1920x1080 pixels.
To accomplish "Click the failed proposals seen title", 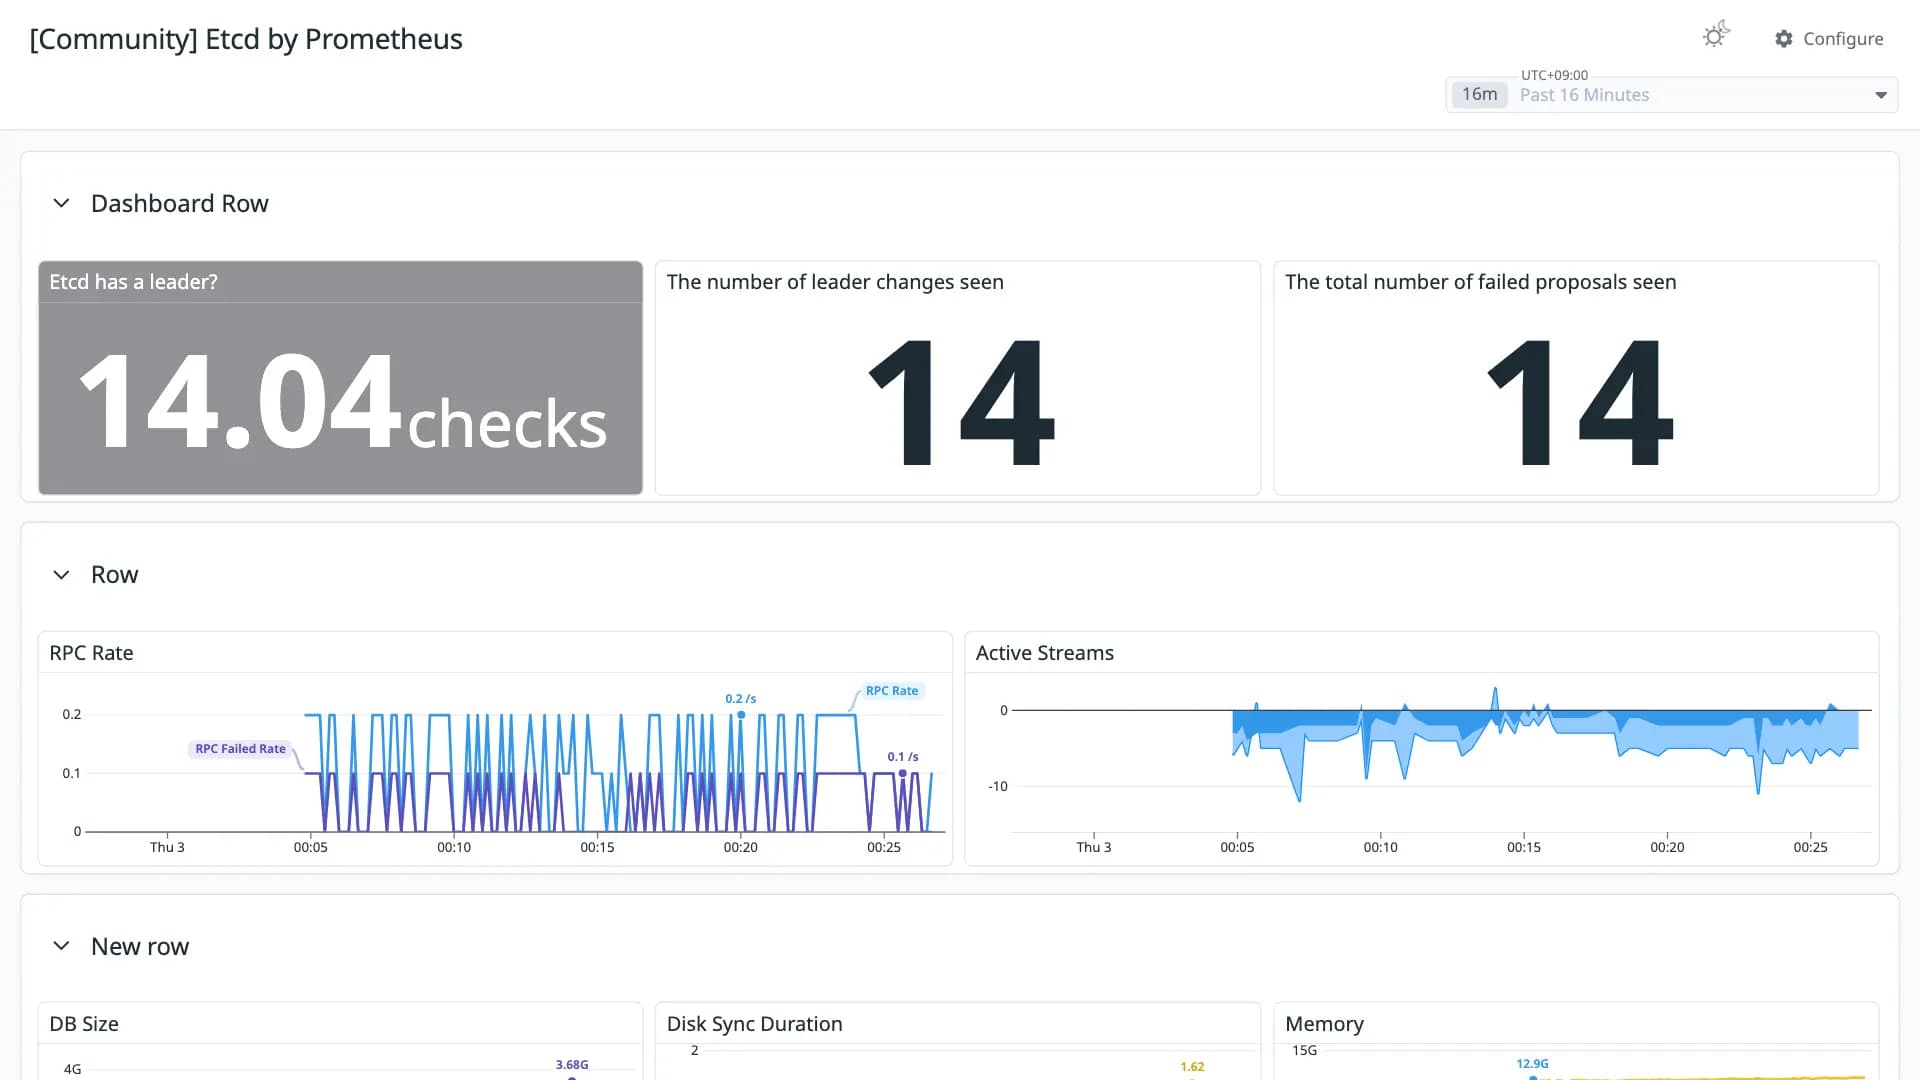I will 1481,282.
